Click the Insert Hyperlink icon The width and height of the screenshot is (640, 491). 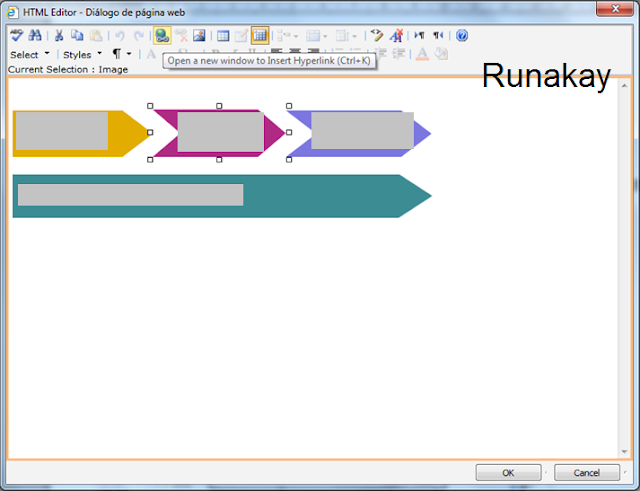pos(162,36)
